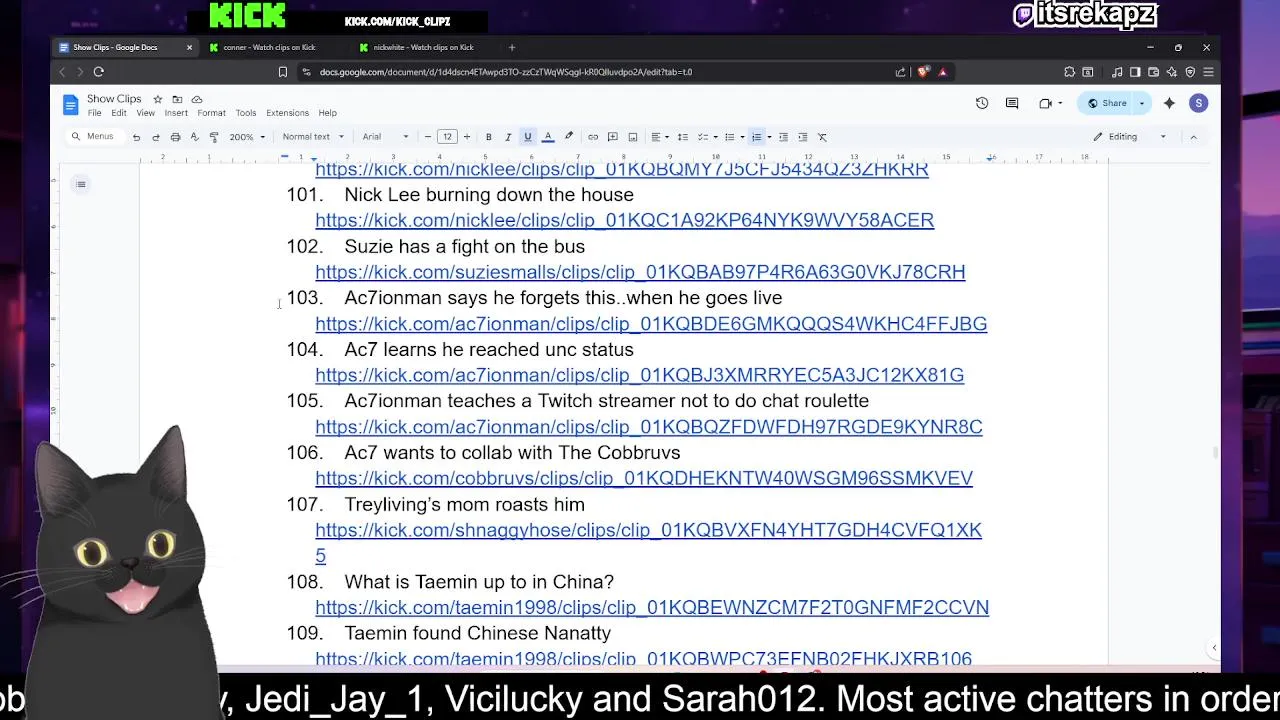Viewport: 1280px width, 720px height.
Task: Switch to the 'conner - Watch clips on Kick' tab
Action: pos(270,47)
